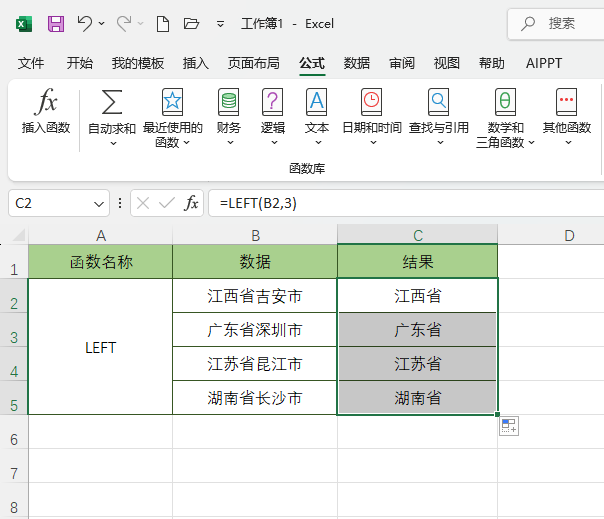Click the merged LEFT cell
This screenshot has height=519, width=604.
(101, 347)
